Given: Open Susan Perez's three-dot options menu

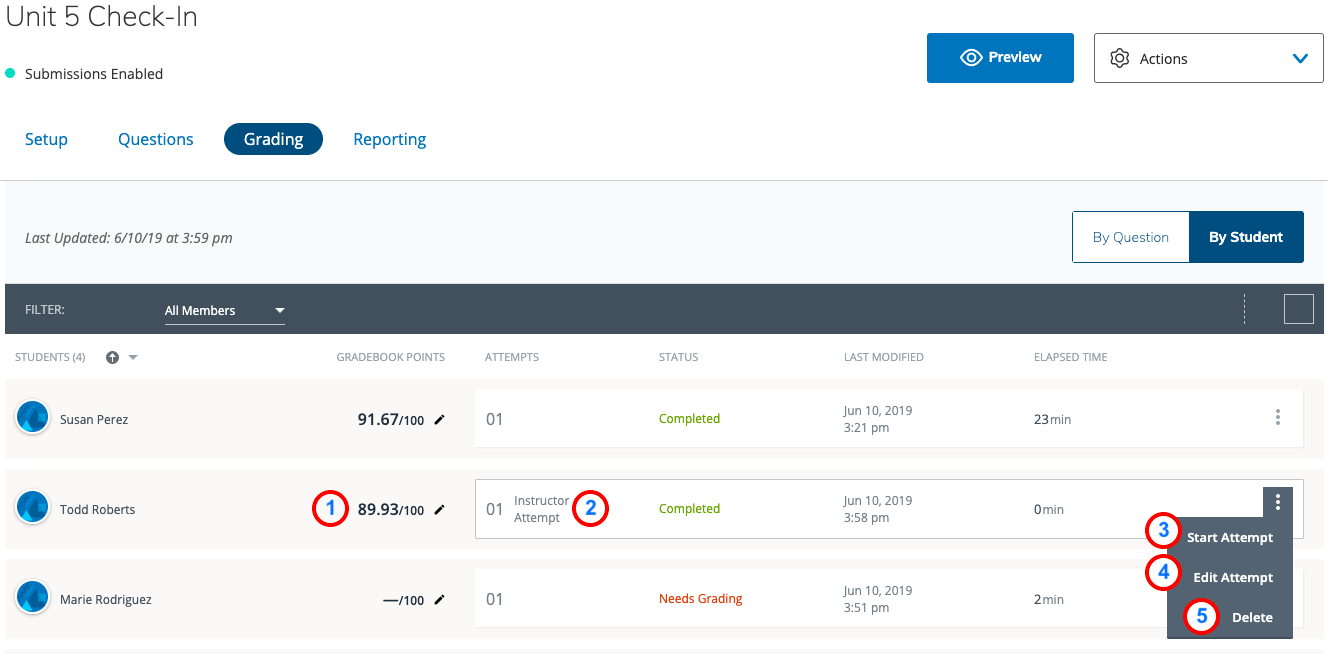Looking at the screenshot, I should [x=1277, y=418].
